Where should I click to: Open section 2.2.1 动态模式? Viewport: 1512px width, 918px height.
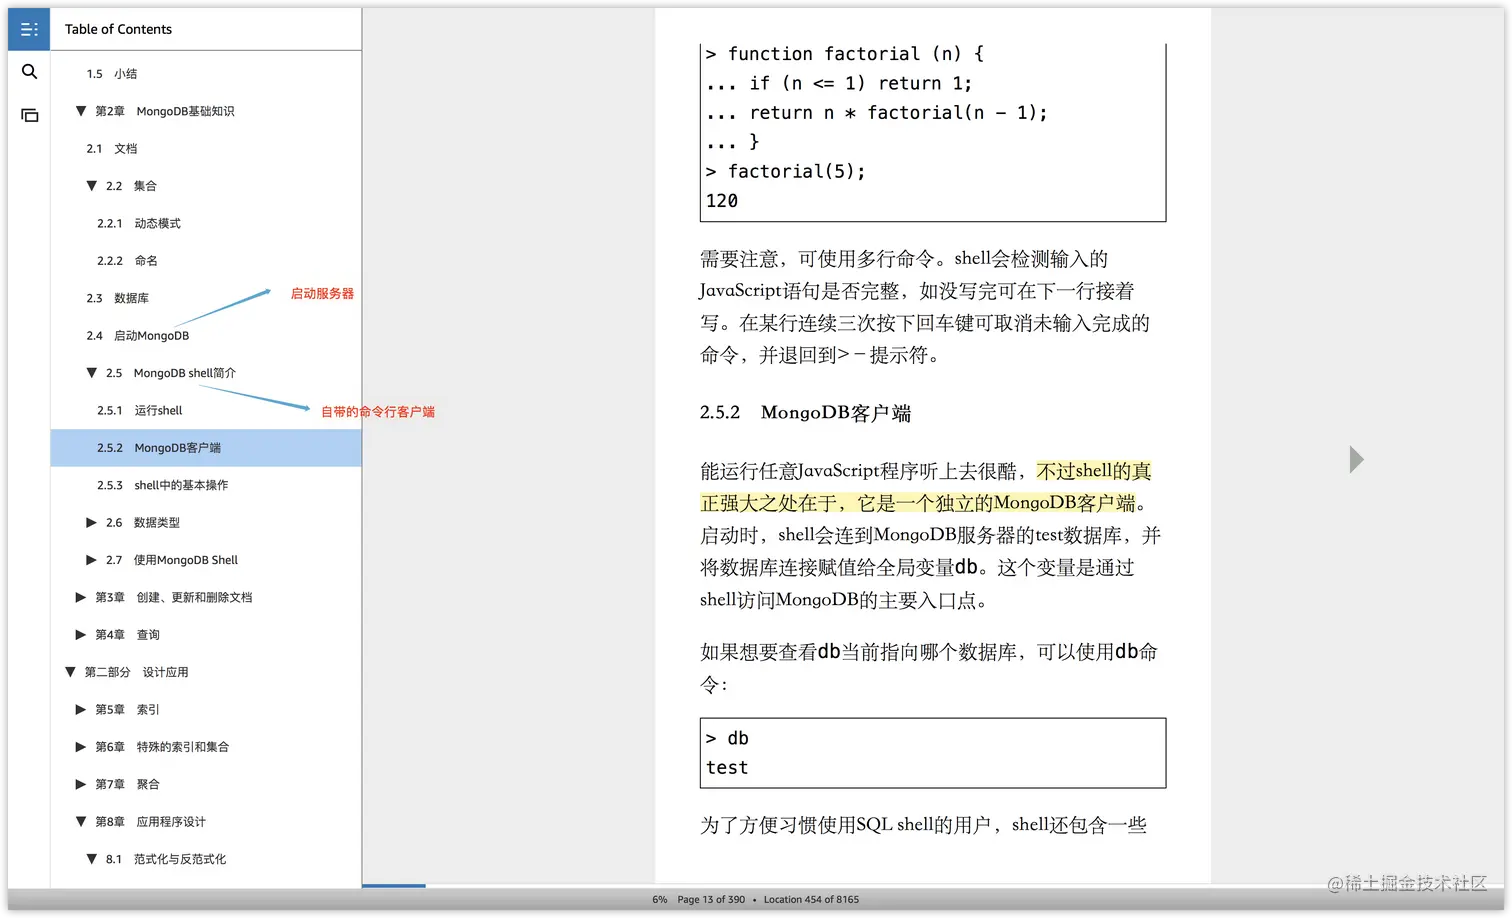(139, 224)
